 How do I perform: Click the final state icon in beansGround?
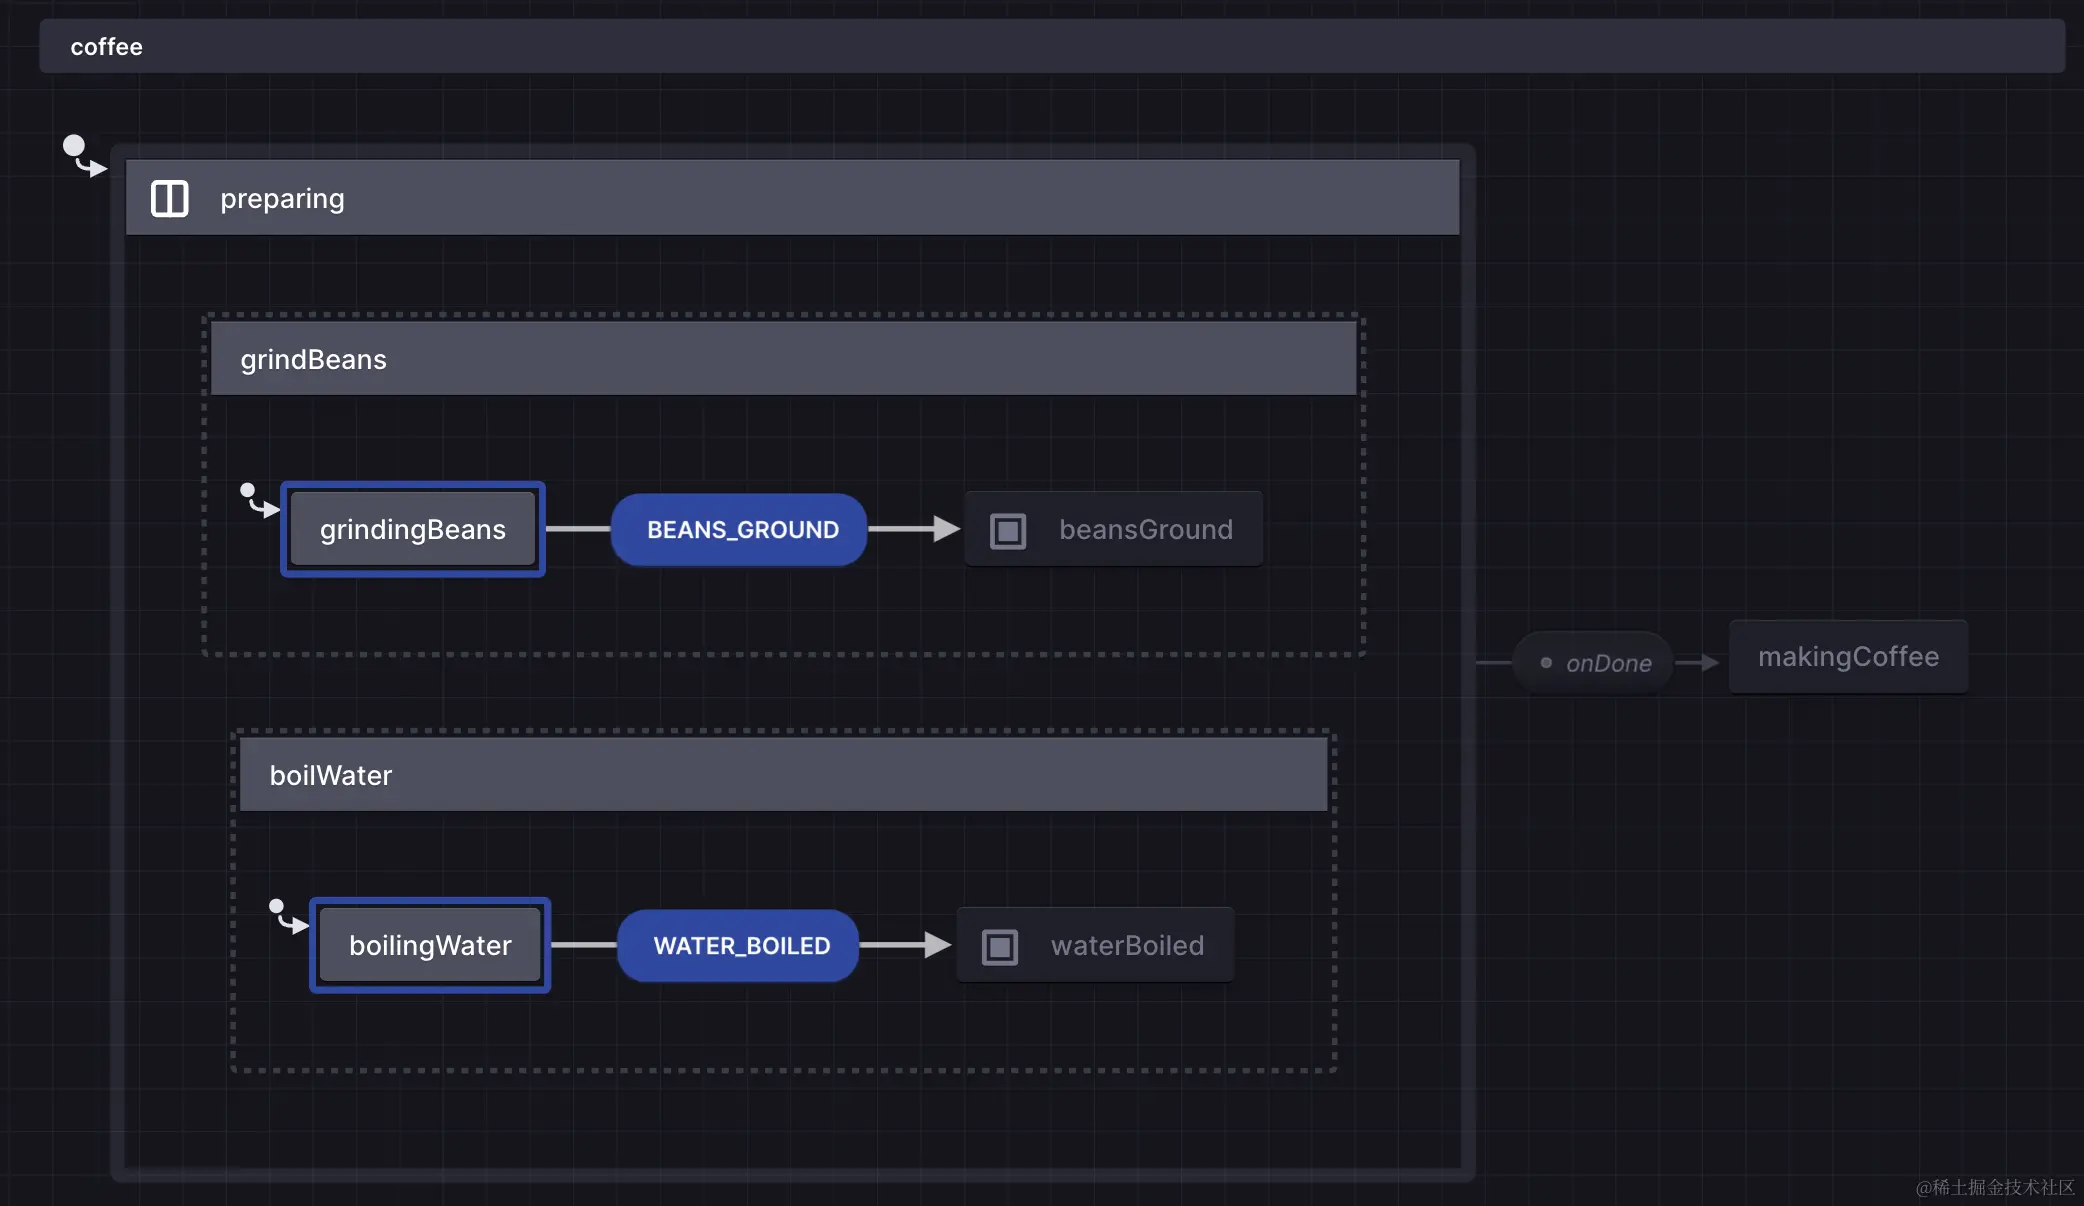tap(1007, 530)
